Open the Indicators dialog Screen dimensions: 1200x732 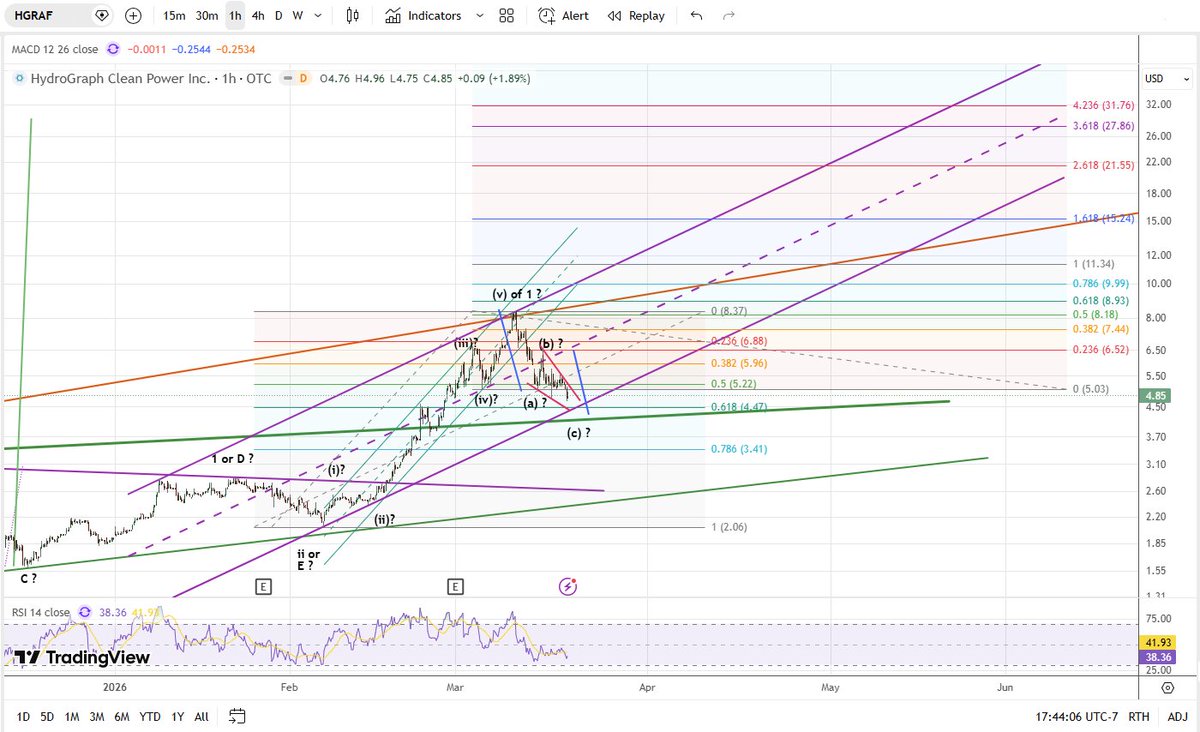[x=422, y=16]
